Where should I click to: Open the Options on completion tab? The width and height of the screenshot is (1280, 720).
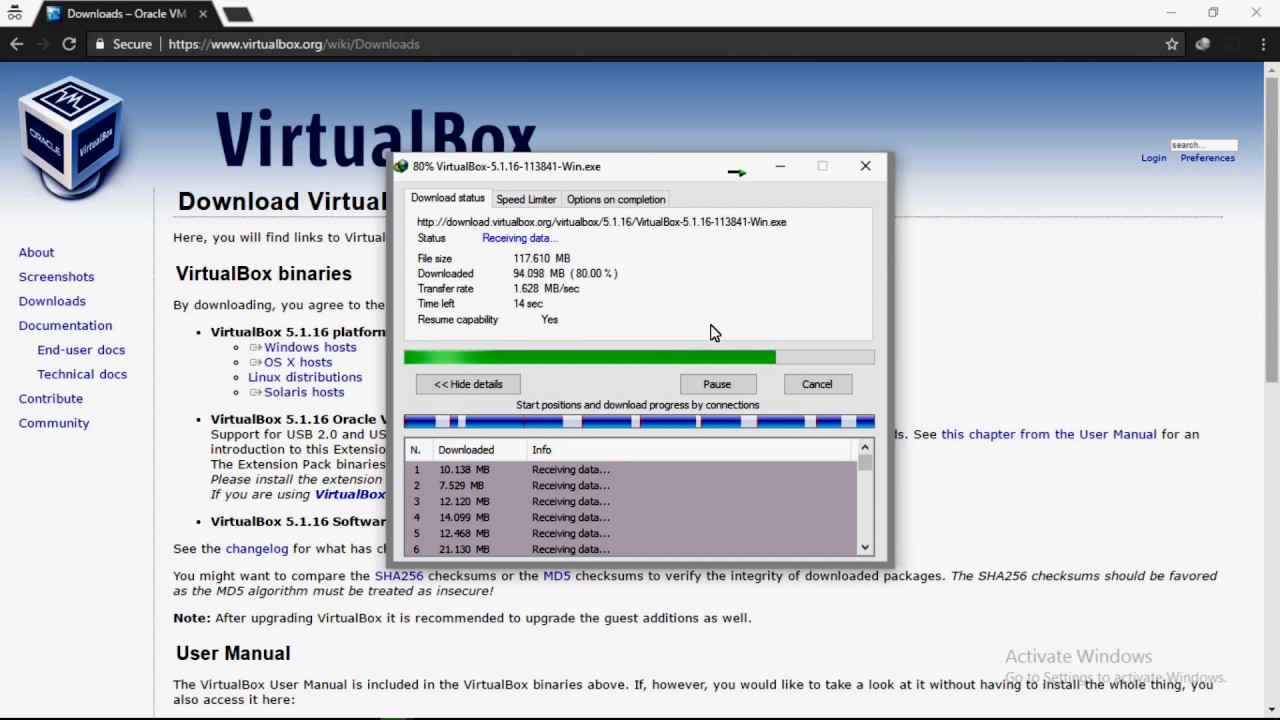tap(616, 199)
